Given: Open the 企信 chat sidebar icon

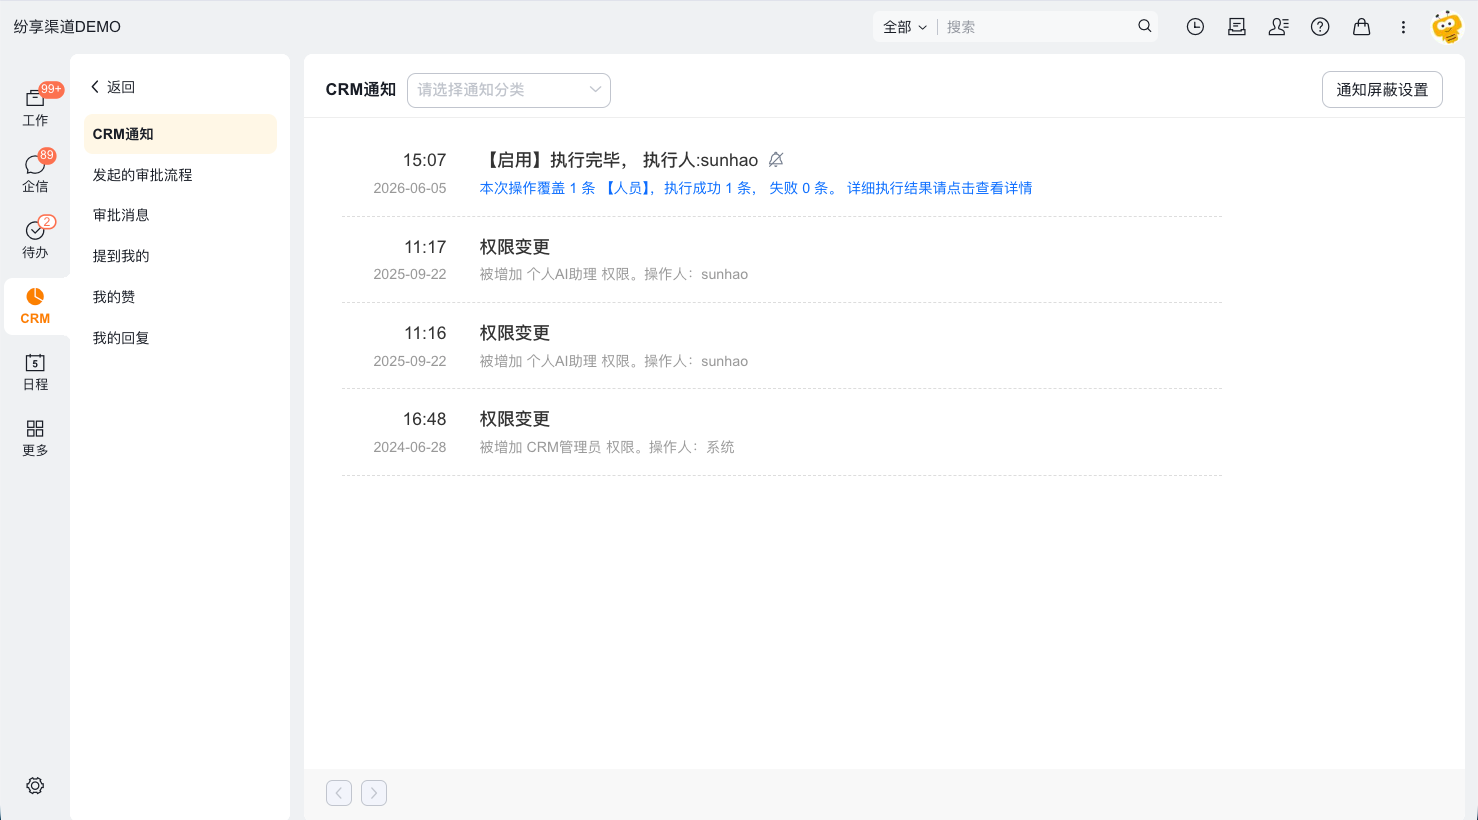Looking at the screenshot, I should (x=35, y=172).
